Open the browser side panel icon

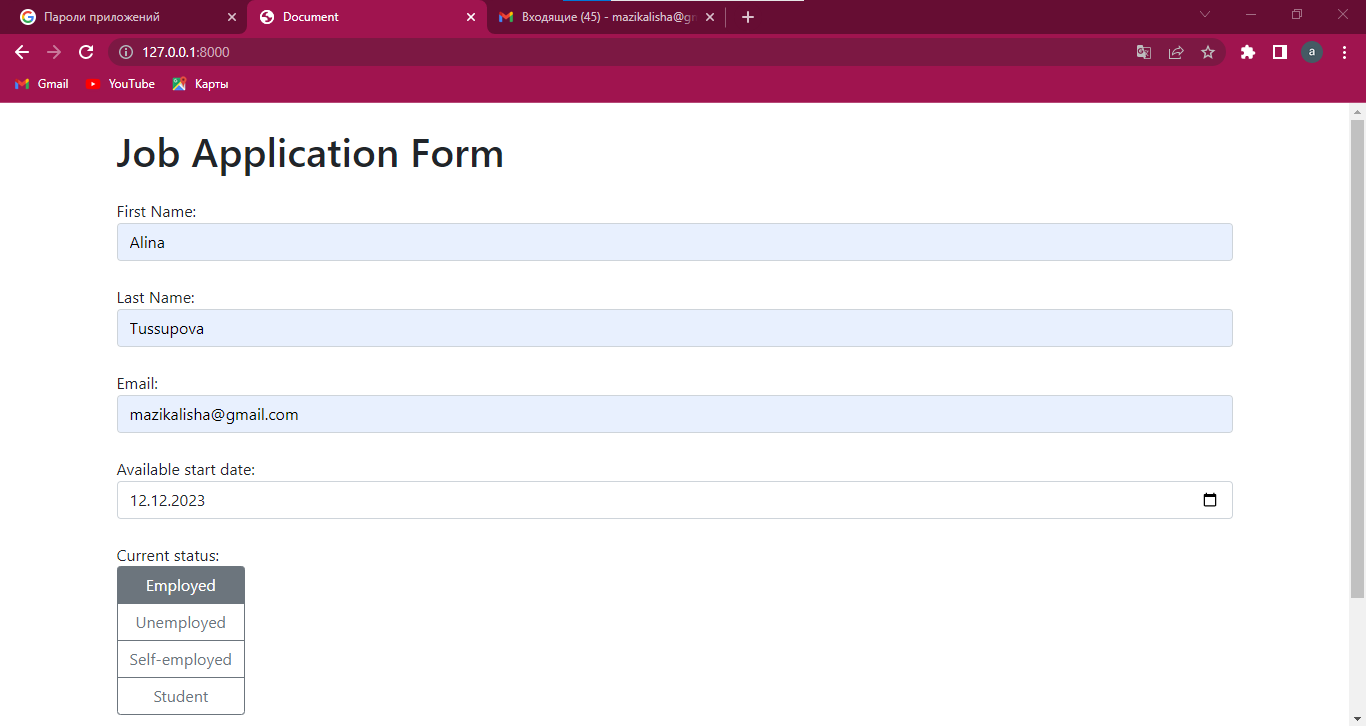1279,52
